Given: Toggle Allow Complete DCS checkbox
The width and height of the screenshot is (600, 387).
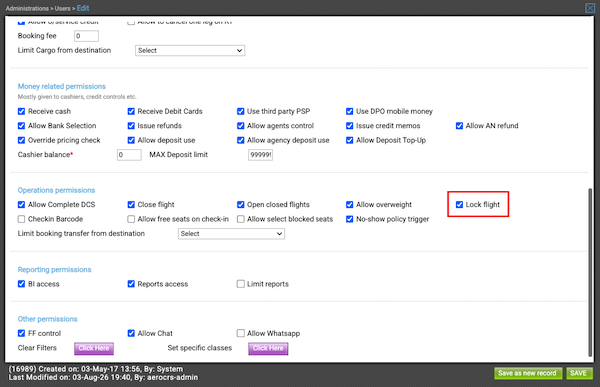Looking at the screenshot, I should (21, 205).
